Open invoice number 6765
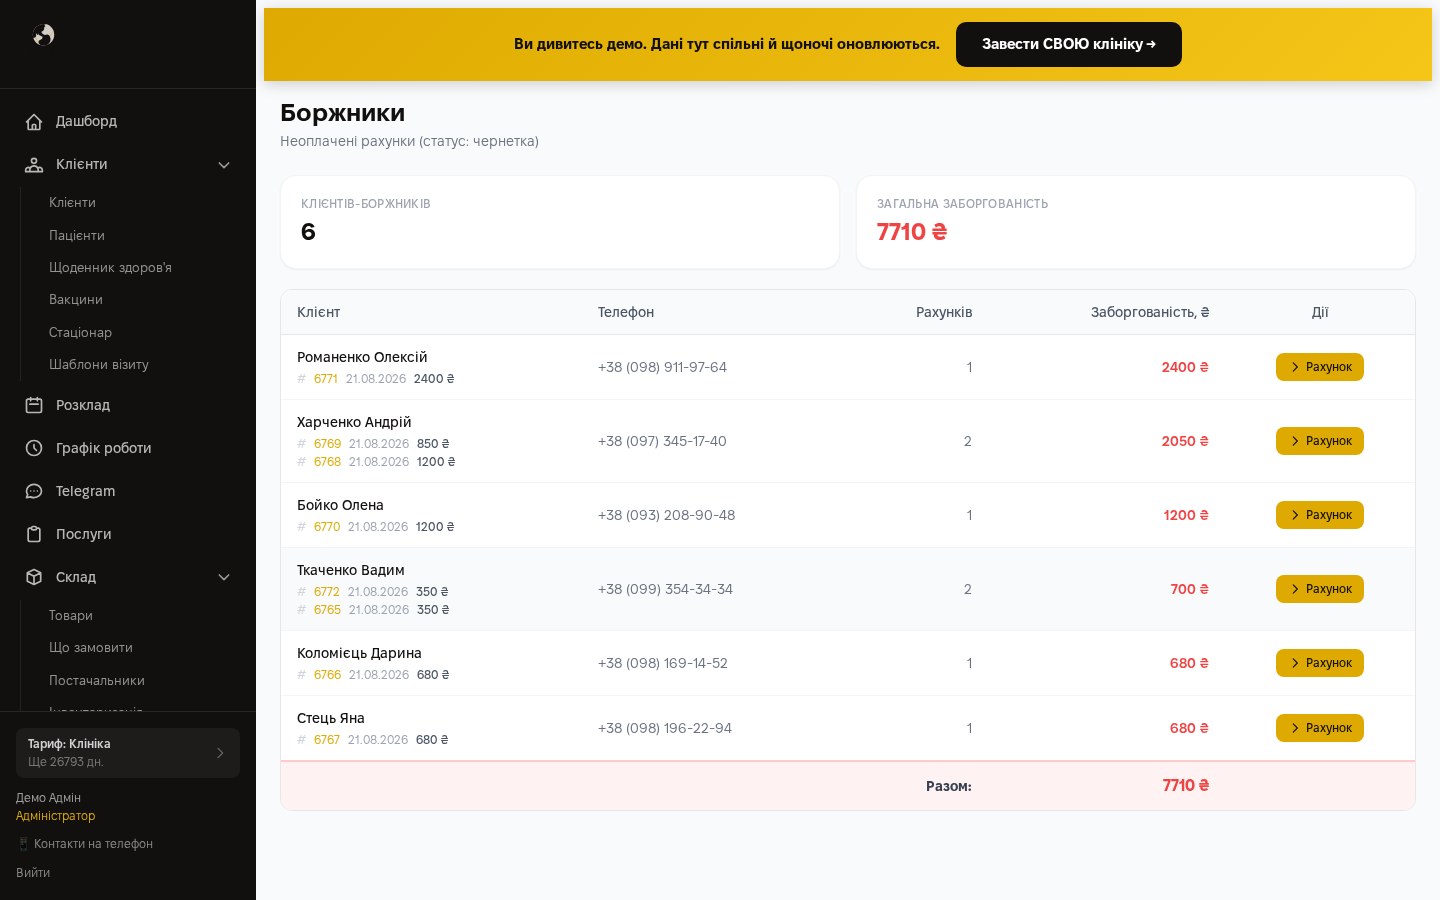The height and width of the screenshot is (900, 1440). [327, 610]
